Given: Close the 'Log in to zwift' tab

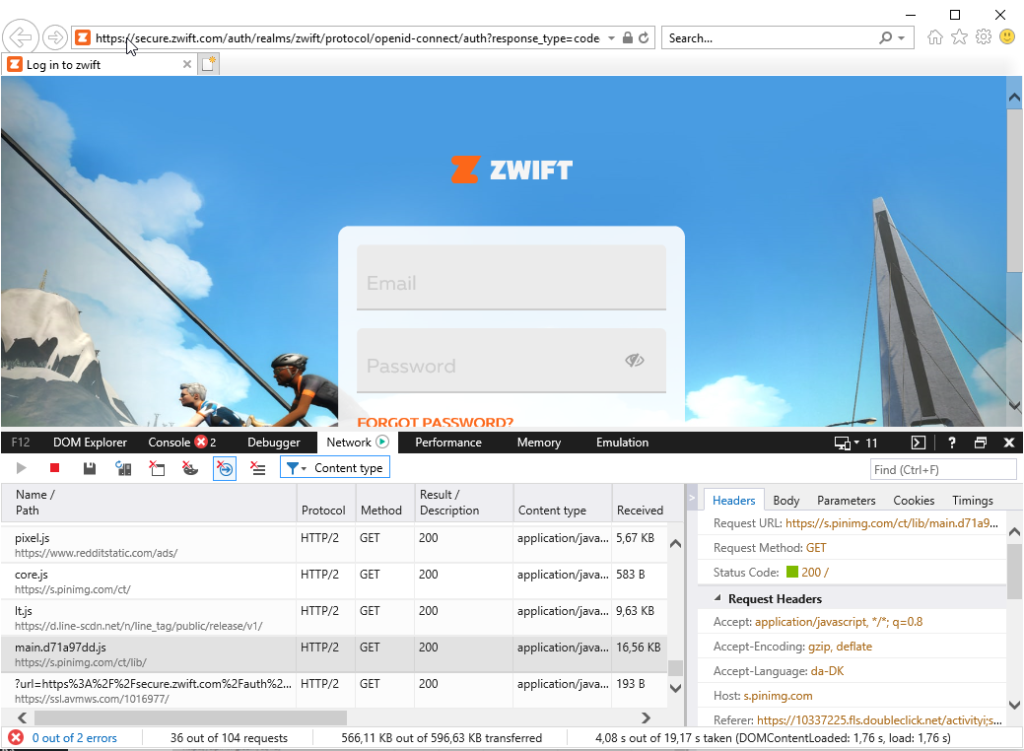Looking at the screenshot, I should click(187, 64).
